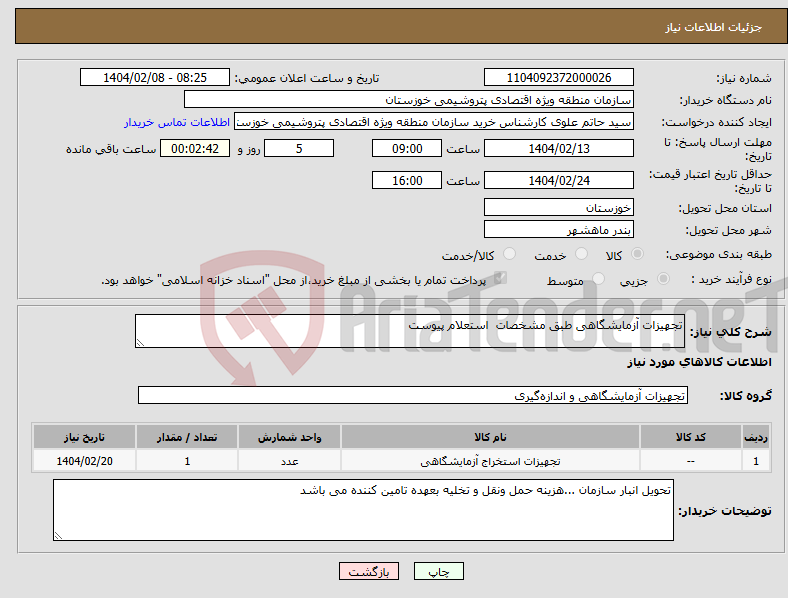The image size is (788, 598).
Task: Click the page header جزئیات اطلاعات نیاز
Action: click(714, 27)
